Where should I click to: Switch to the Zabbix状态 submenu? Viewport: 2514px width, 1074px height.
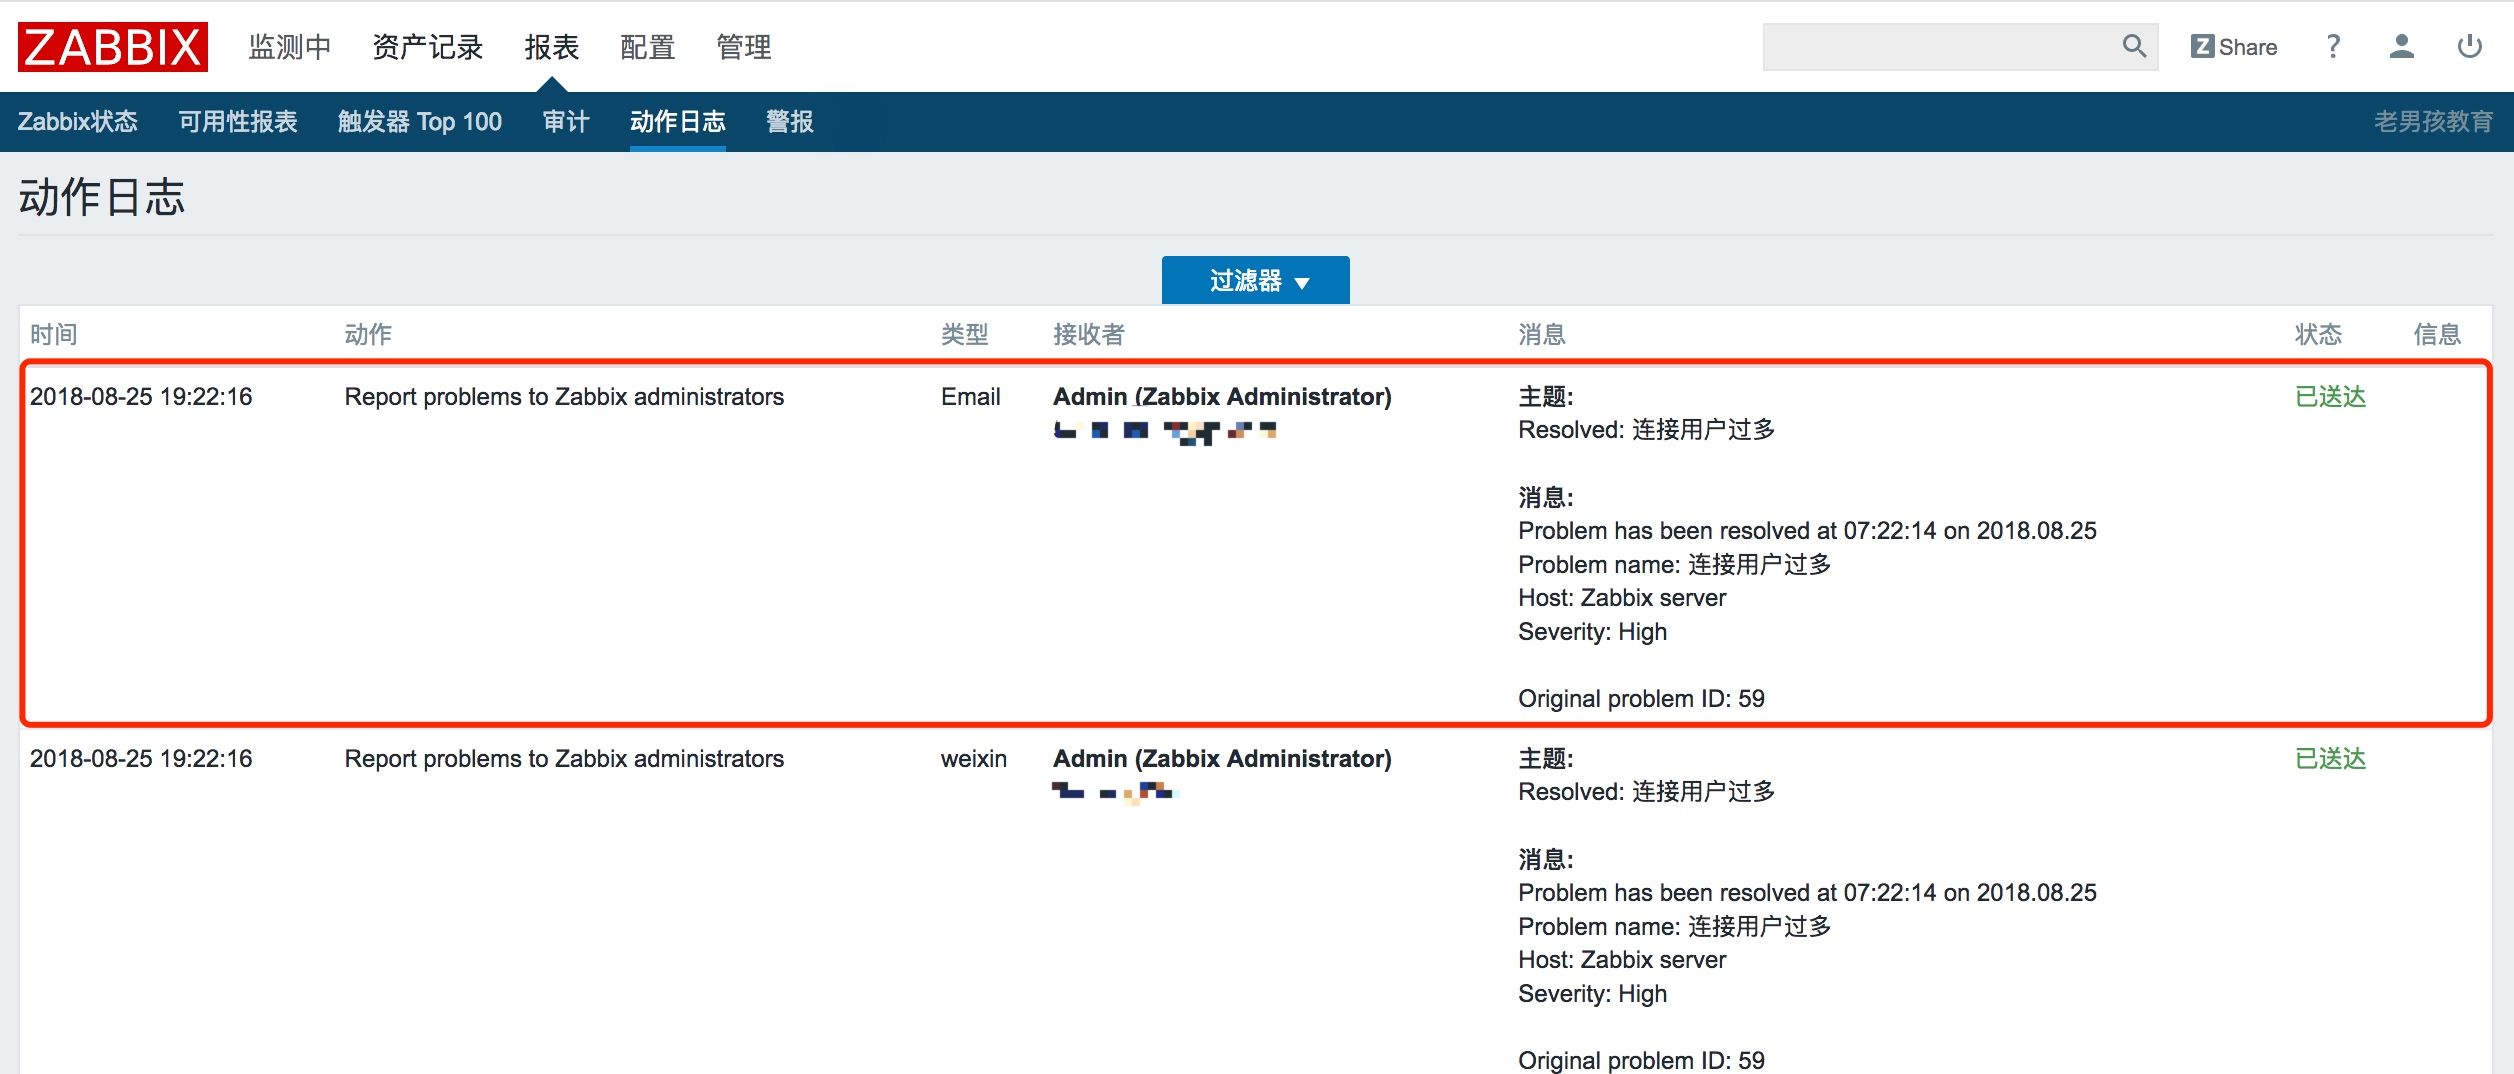(78, 122)
